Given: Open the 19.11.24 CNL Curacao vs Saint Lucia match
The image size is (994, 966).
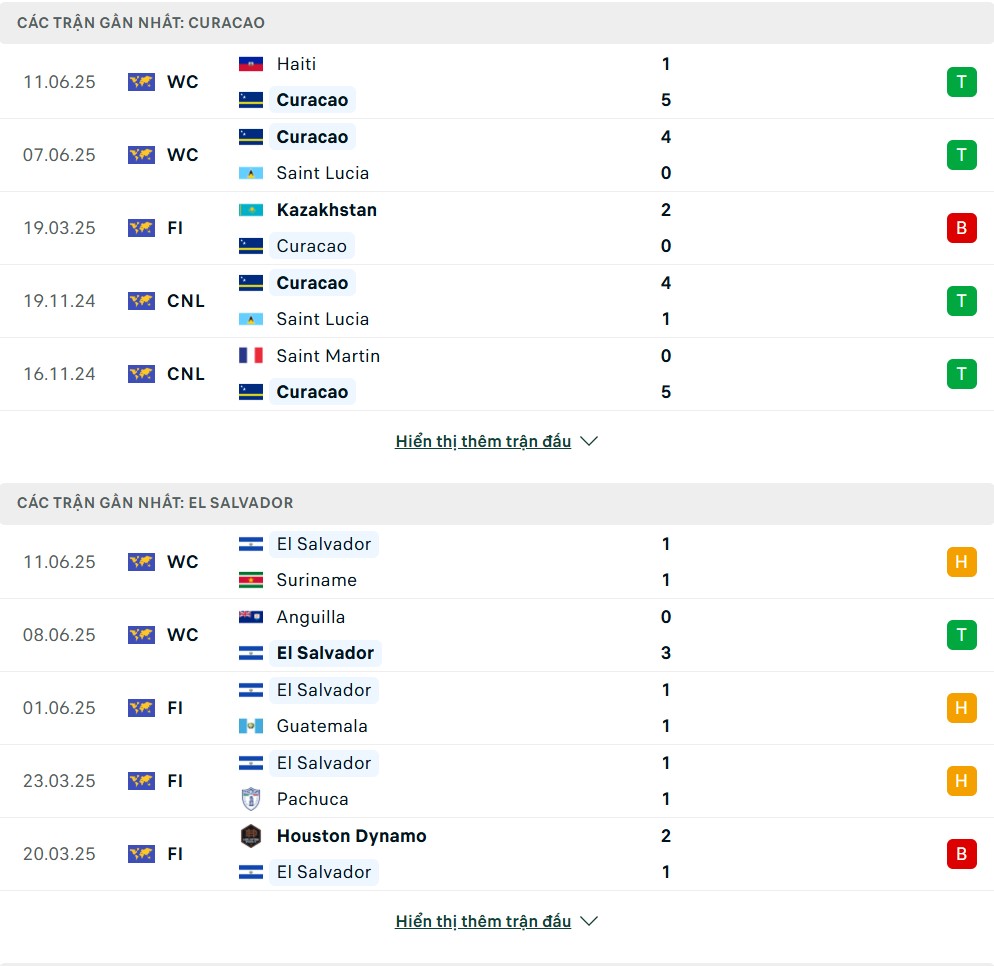Looking at the screenshot, I should [x=497, y=301].
